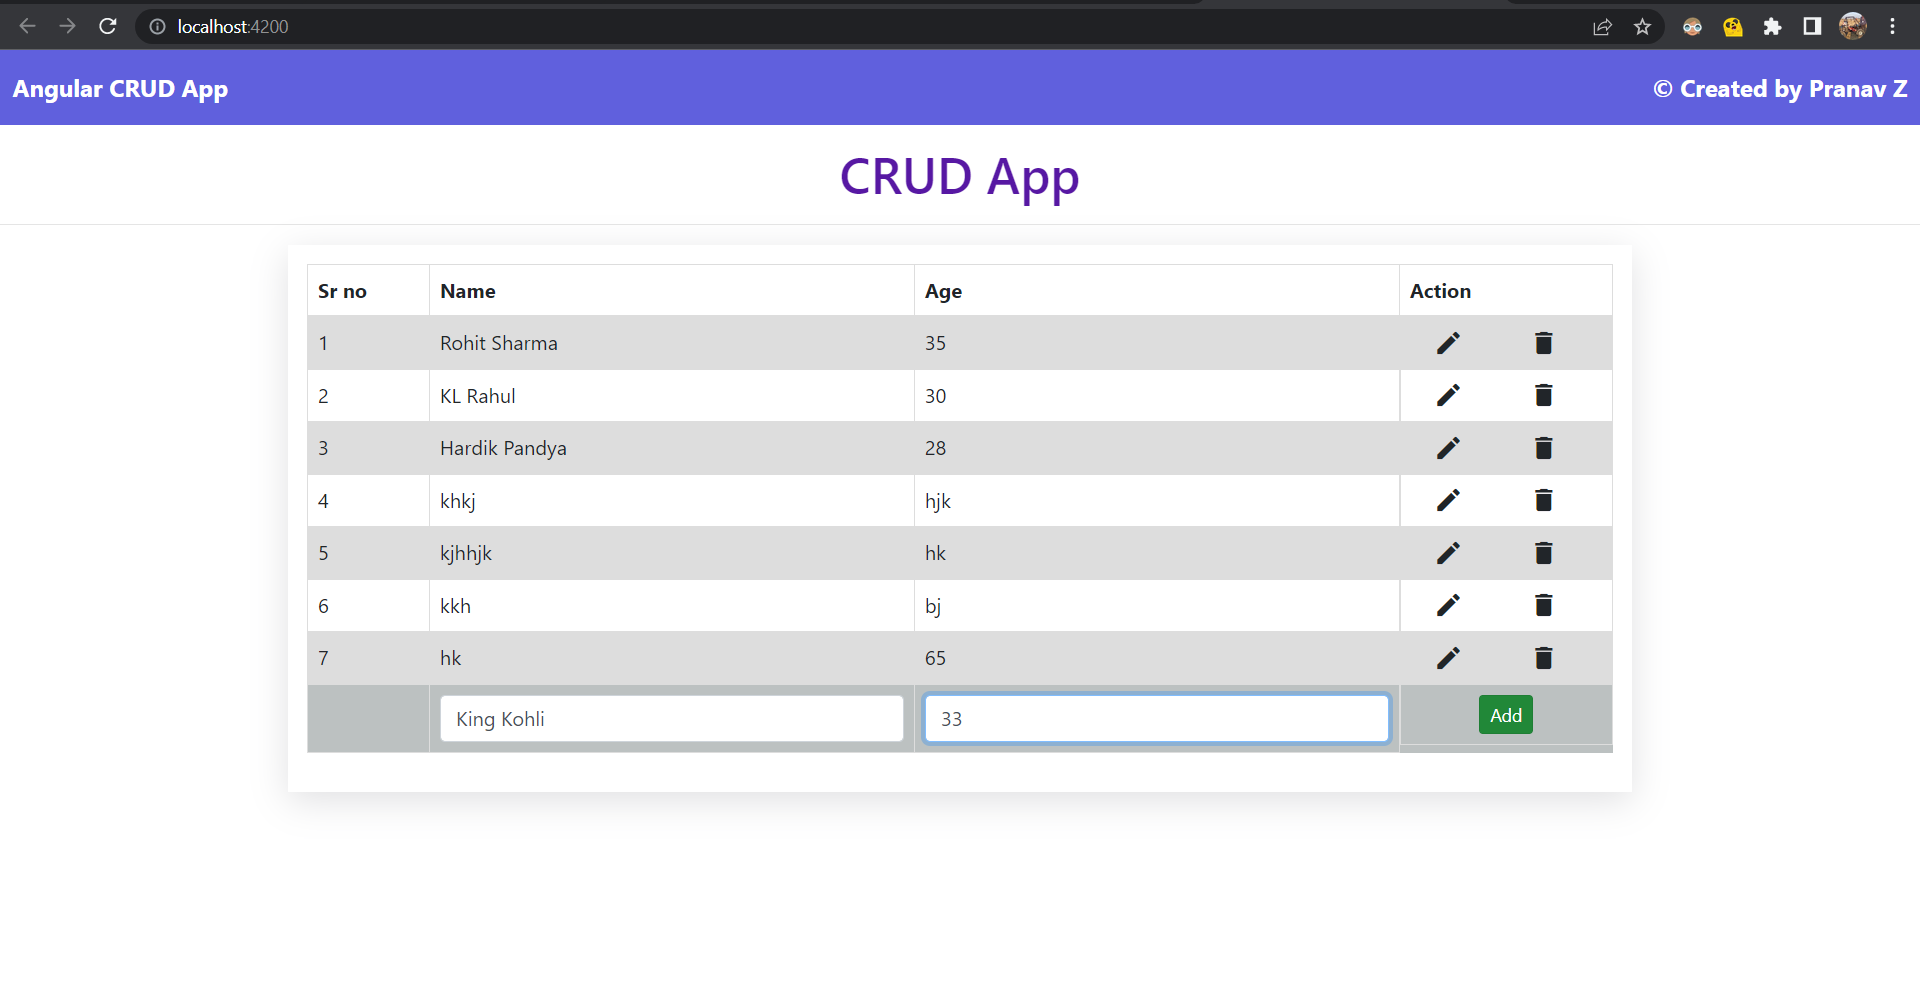Focus the name field containing King Kohli

point(671,719)
